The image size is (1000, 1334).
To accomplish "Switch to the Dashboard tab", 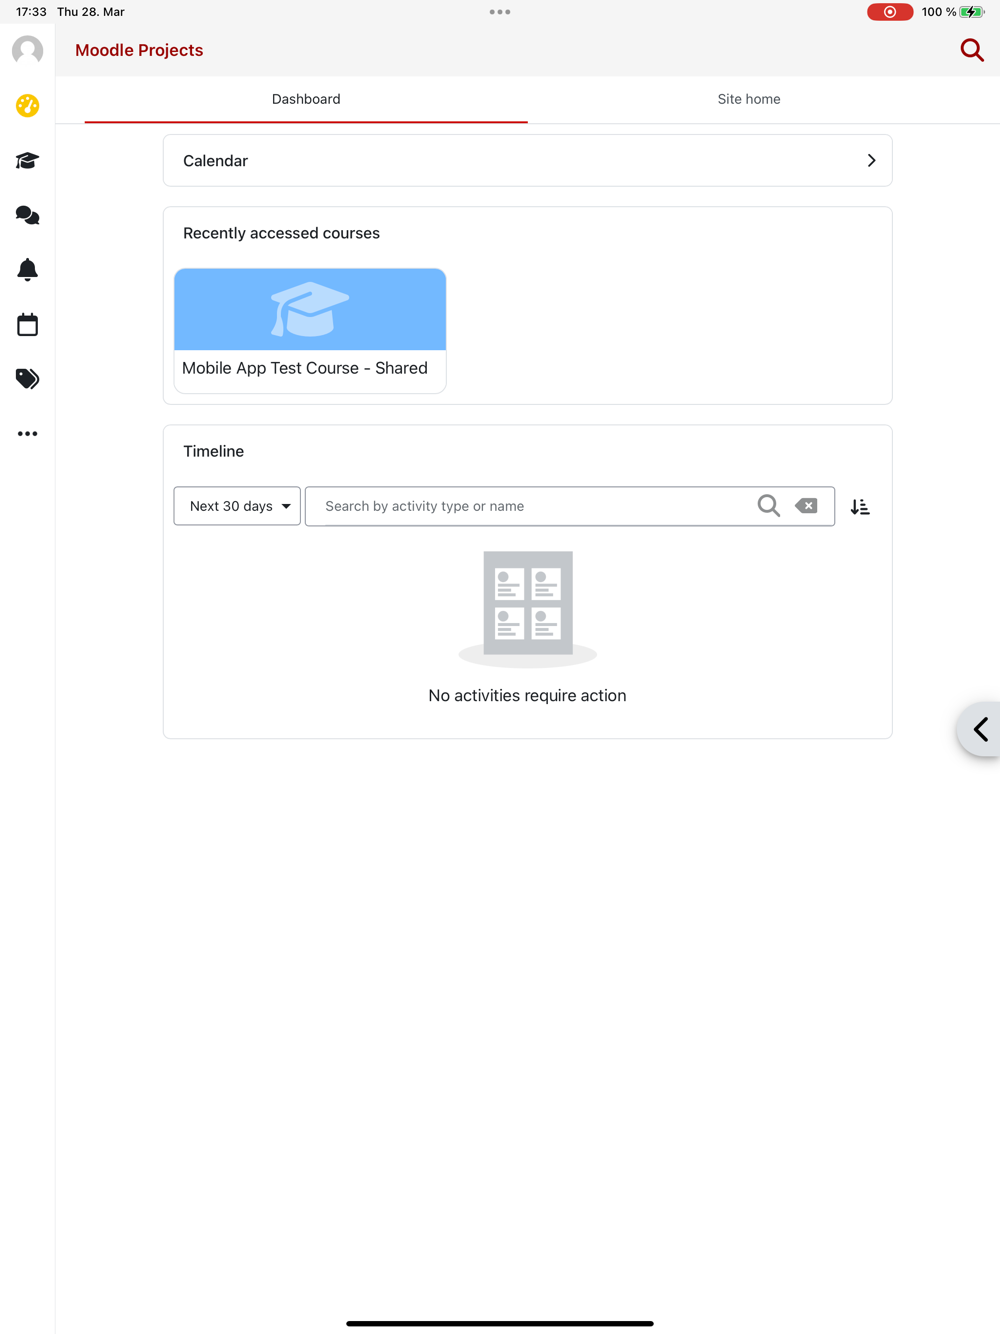I will click(306, 99).
